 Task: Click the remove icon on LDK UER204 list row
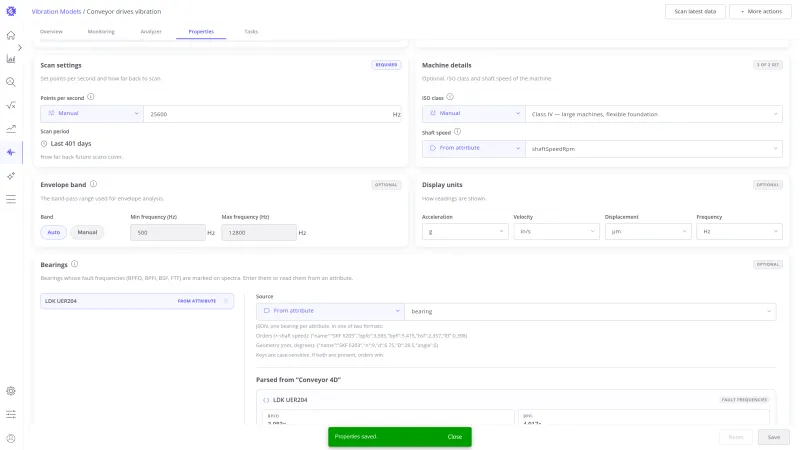click(x=226, y=301)
